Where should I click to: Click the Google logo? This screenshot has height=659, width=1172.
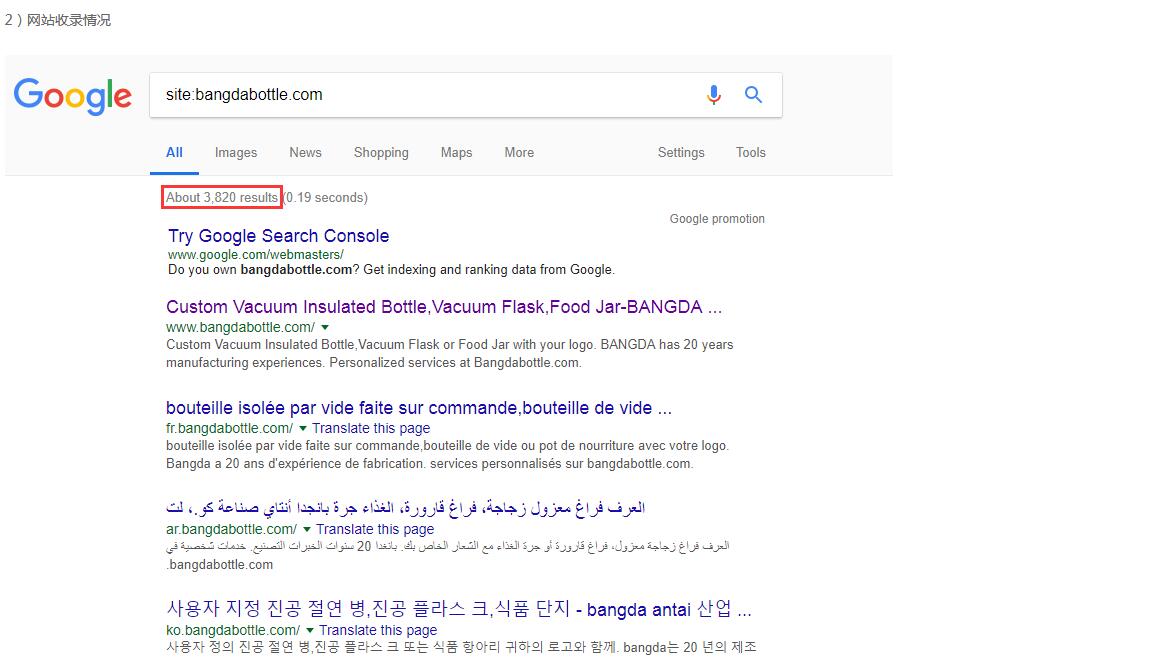pyautogui.click(x=73, y=96)
